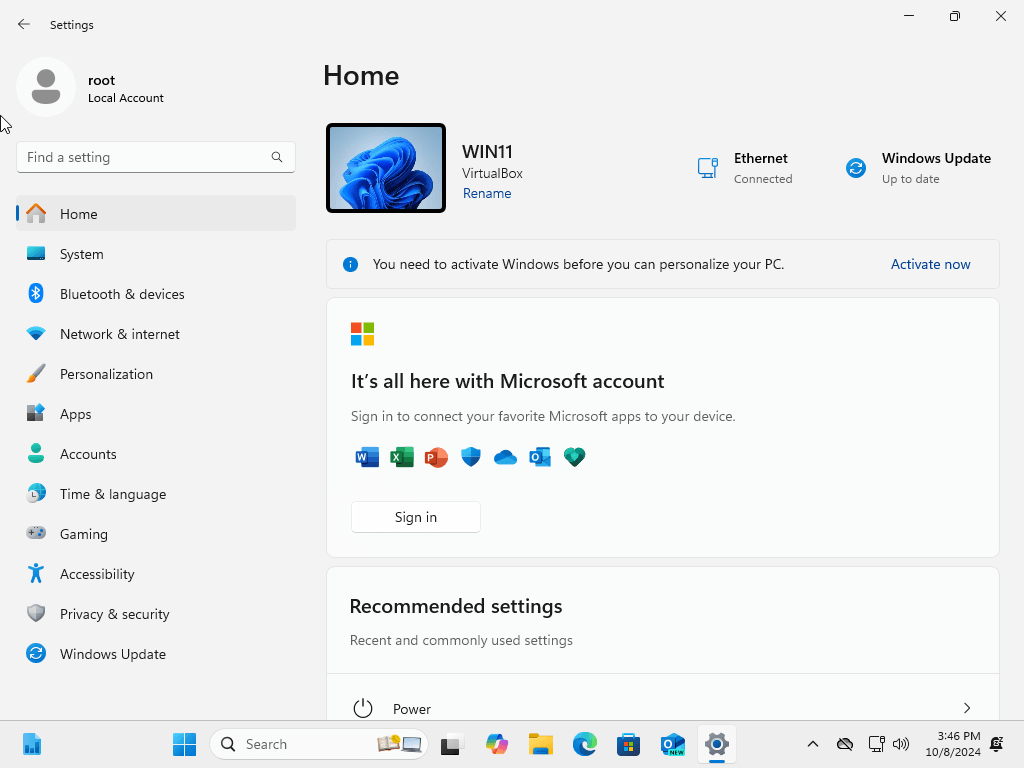1024x768 pixels.
Task: Click the Settings gear on the taskbar
Action: [716, 744]
